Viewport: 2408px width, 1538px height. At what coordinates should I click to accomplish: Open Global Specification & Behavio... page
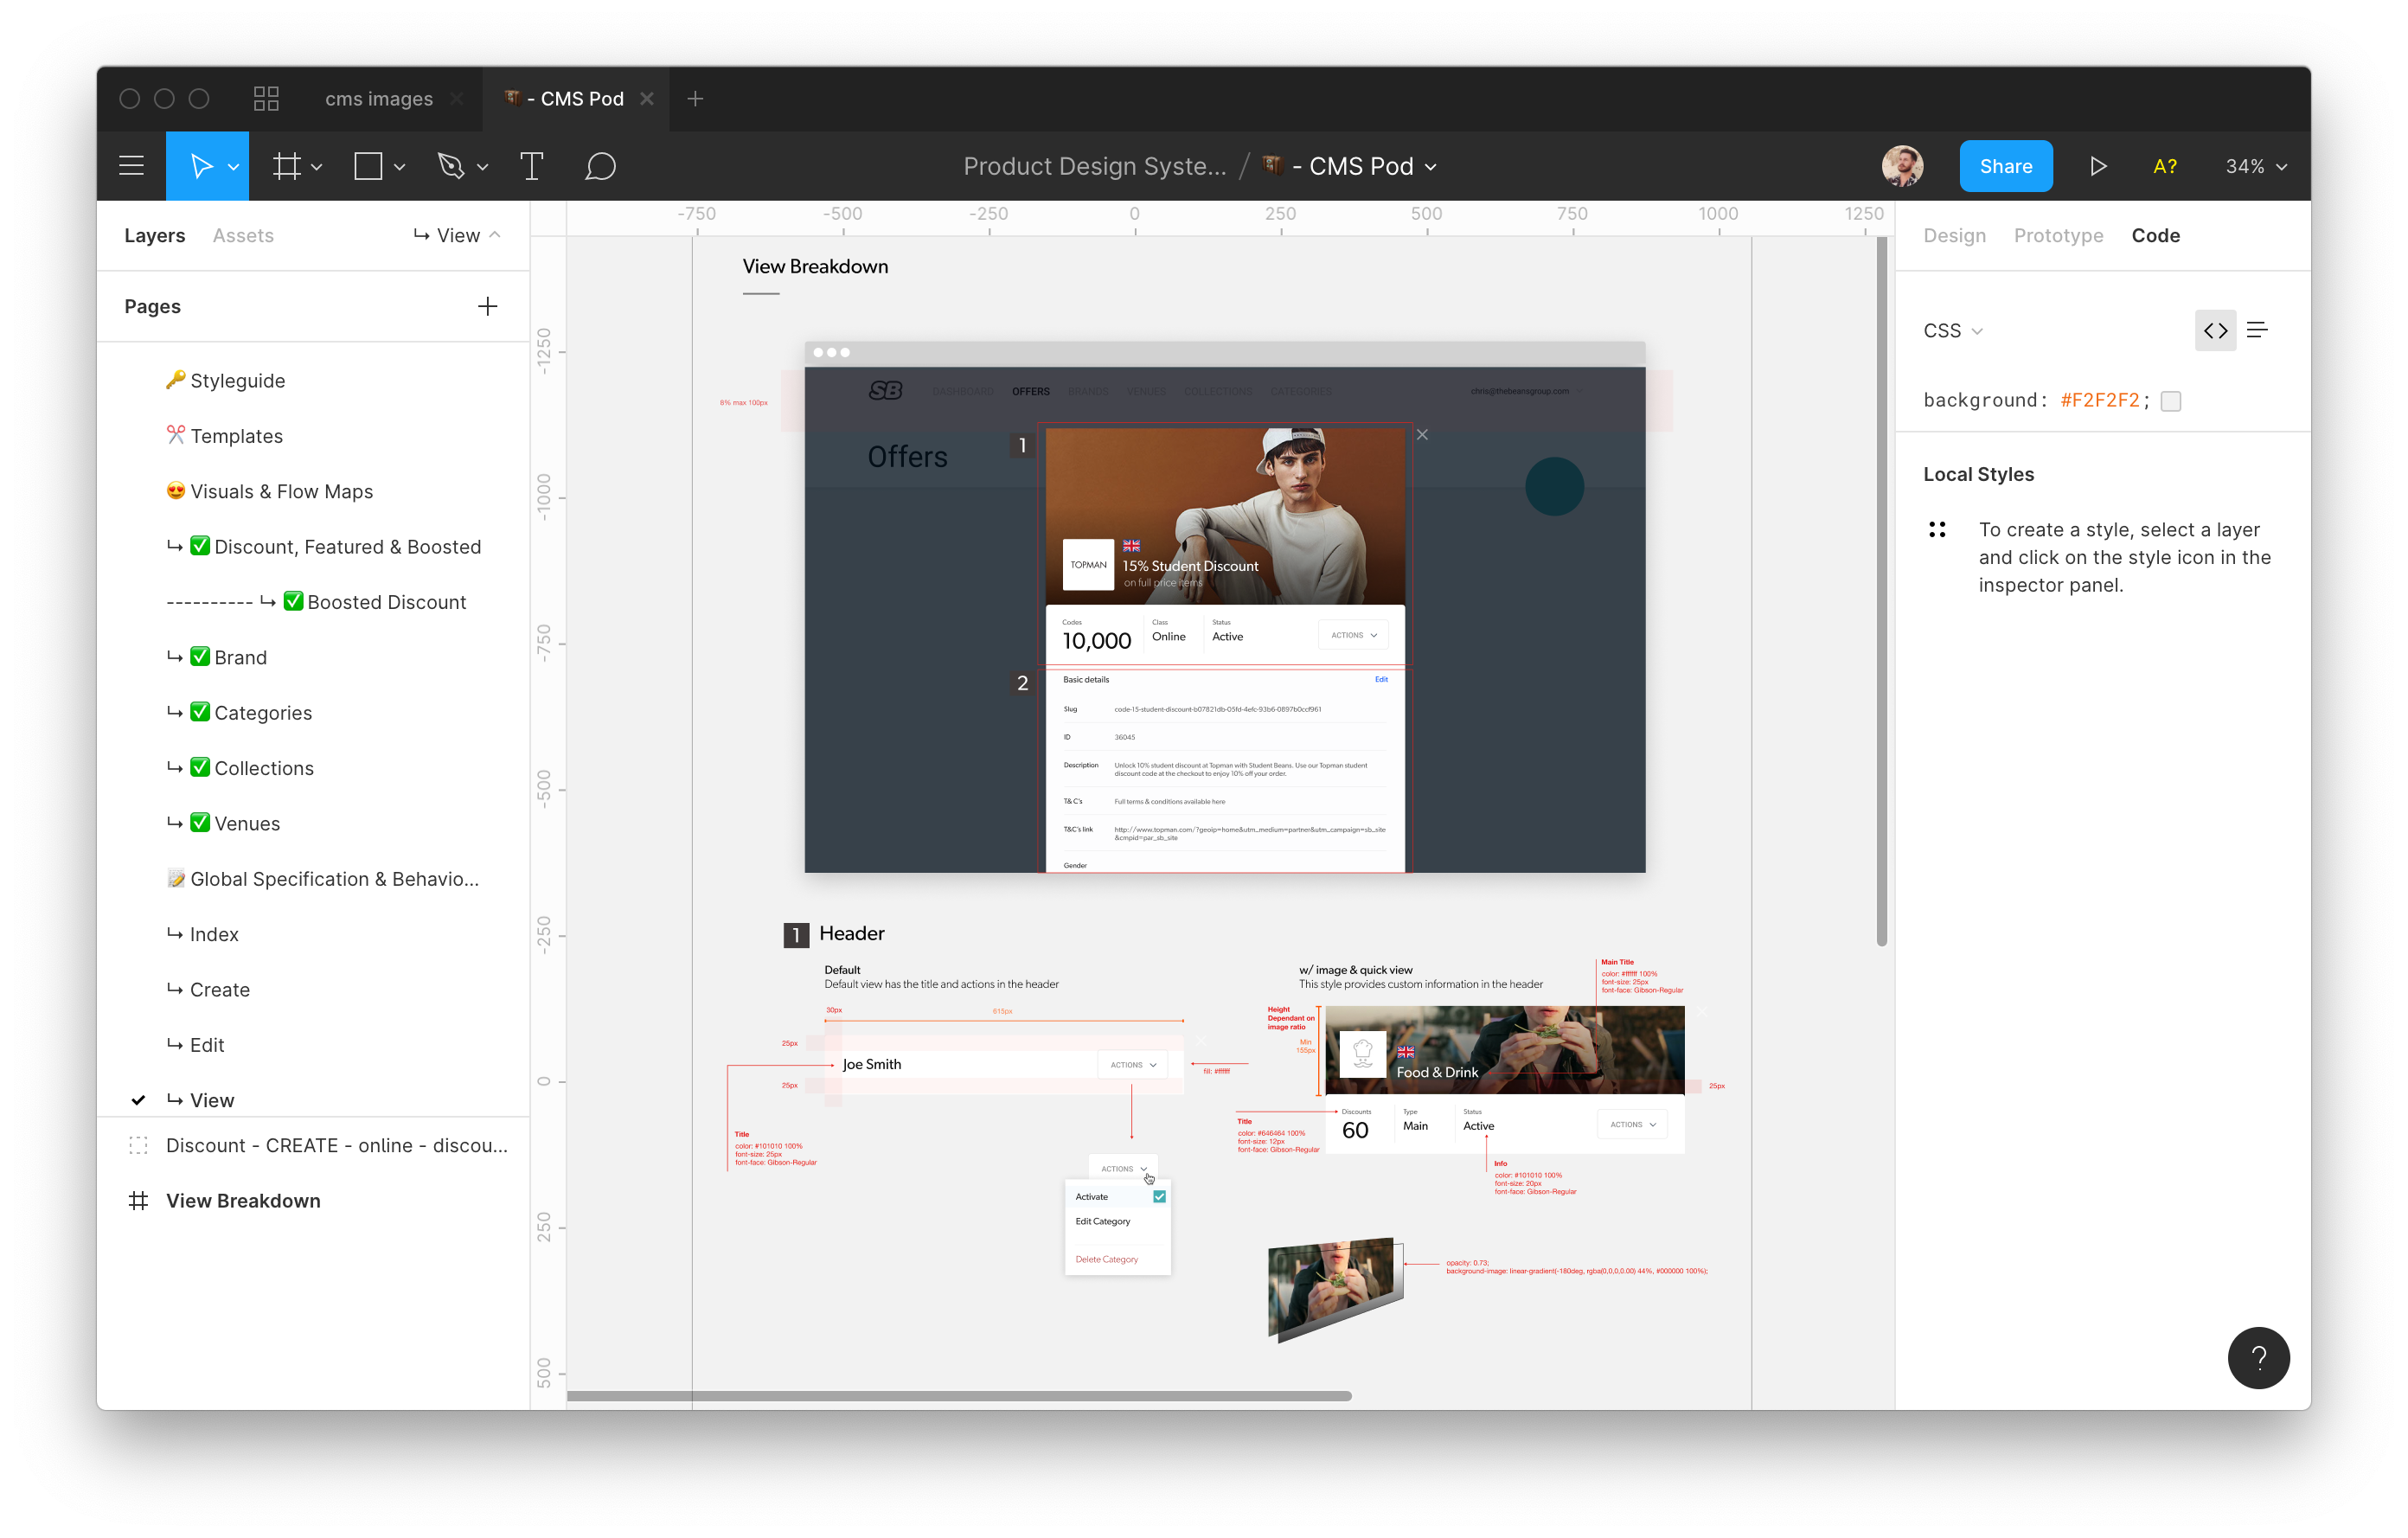(x=334, y=878)
